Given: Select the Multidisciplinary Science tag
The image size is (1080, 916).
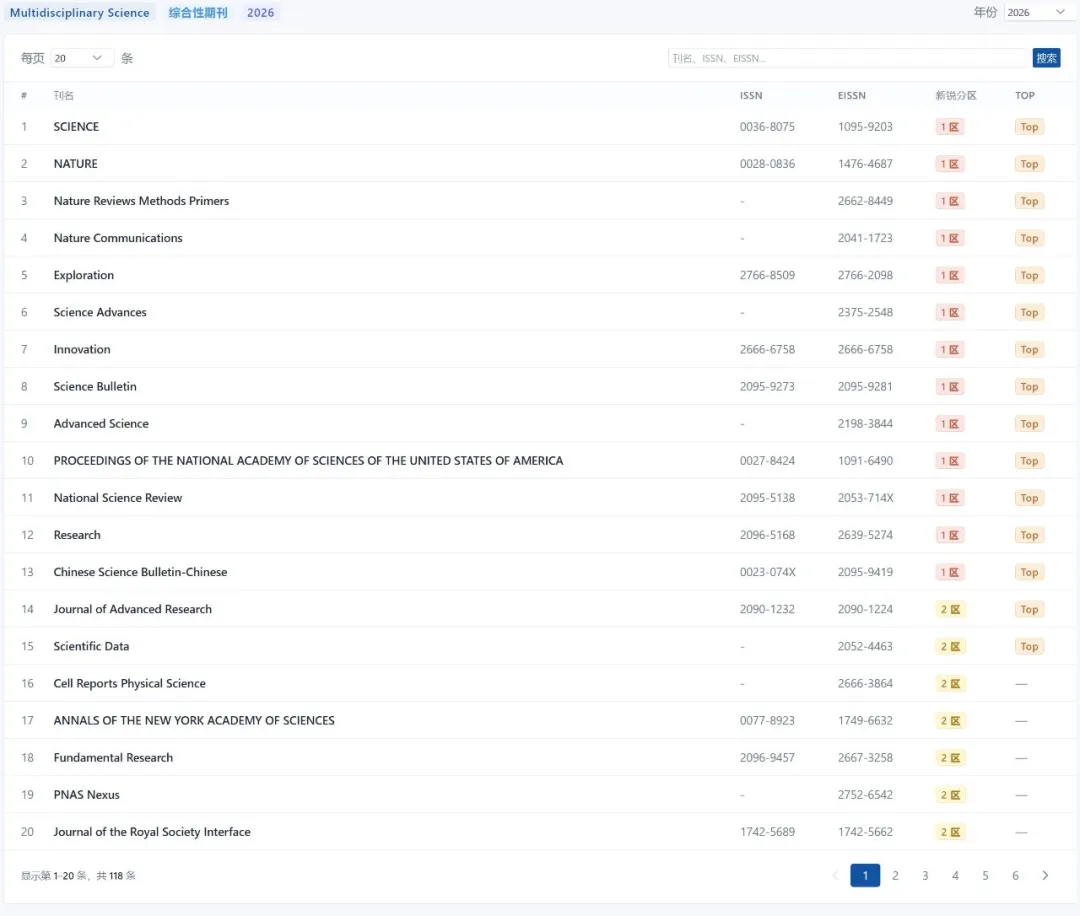Looking at the screenshot, I should pos(80,13).
